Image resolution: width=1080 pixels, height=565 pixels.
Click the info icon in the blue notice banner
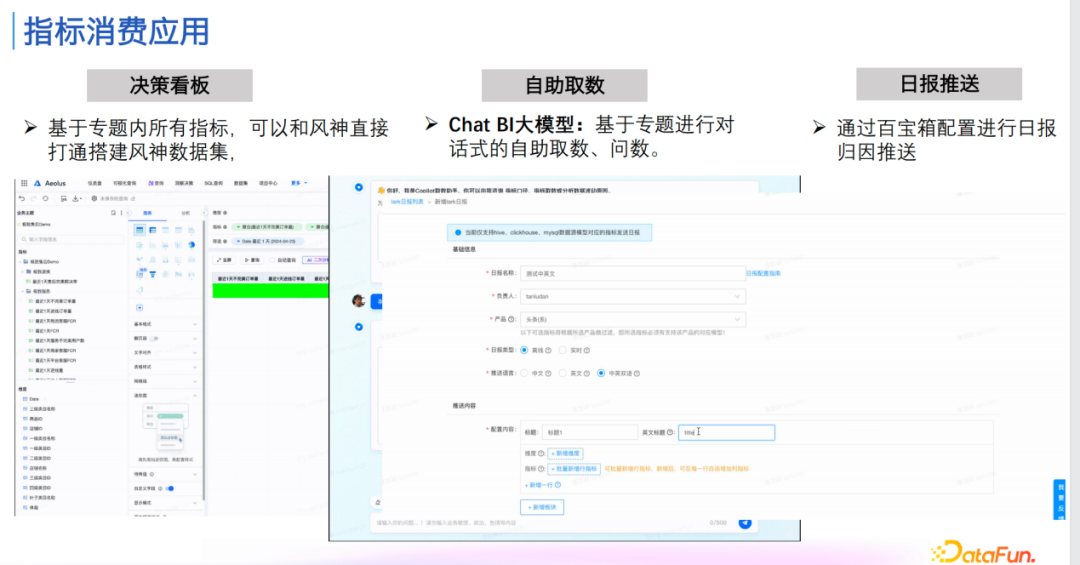click(x=458, y=233)
